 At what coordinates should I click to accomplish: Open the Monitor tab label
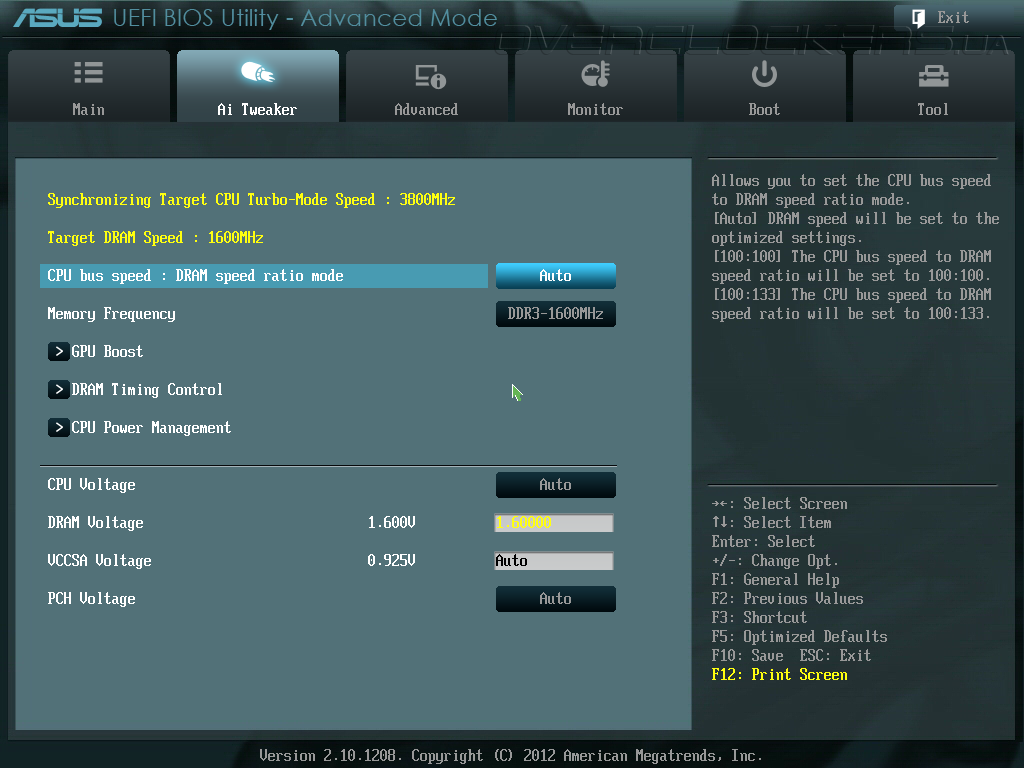pos(595,110)
